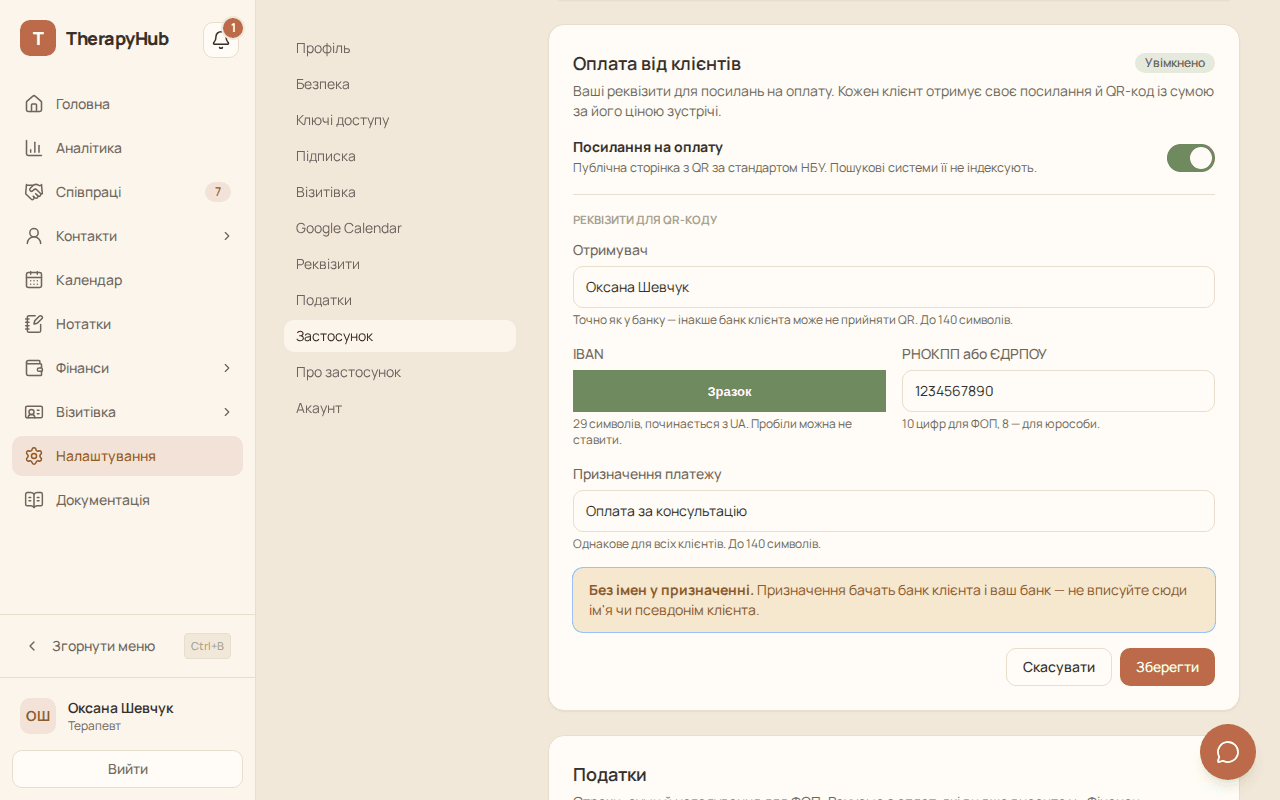The width and height of the screenshot is (1280, 800).
Task: Focus the РНОКПП або ЄДРПОУ field
Action: 1058,391
